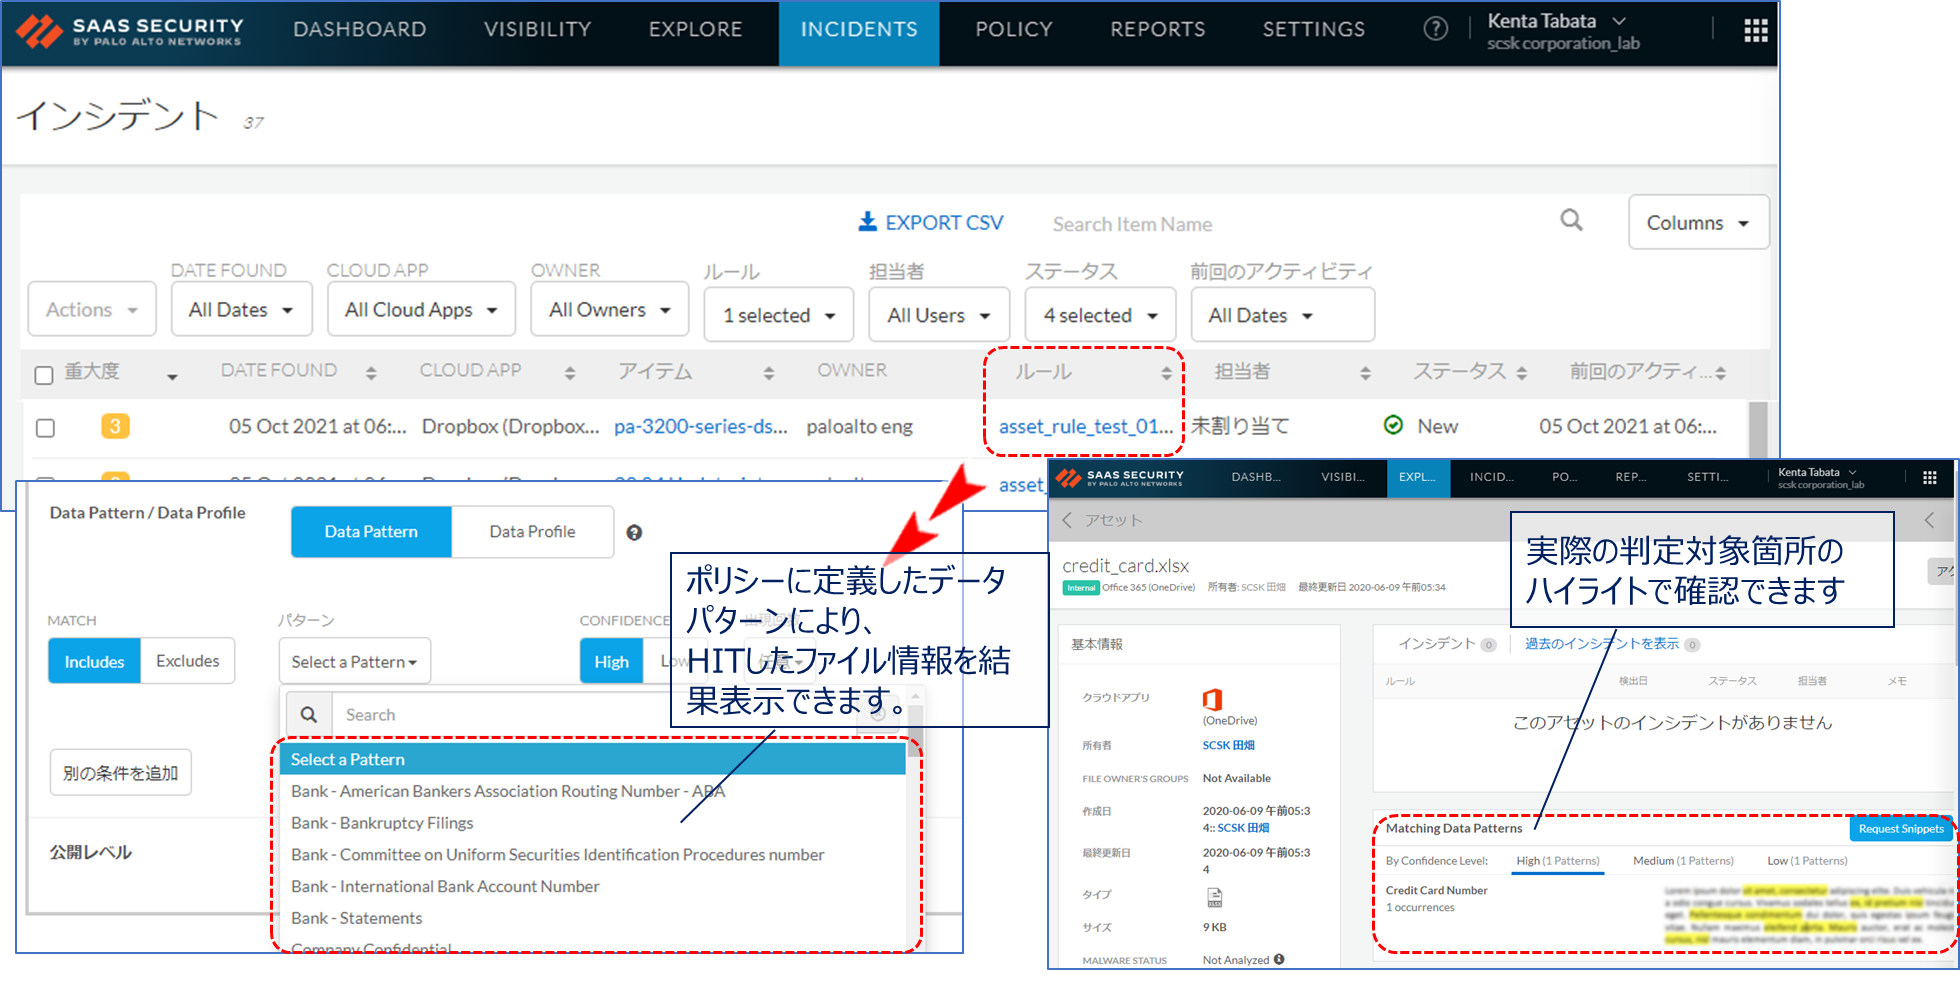Select High confidence level filter
Screen dimensions: 1960x983
(x=1557, y=860)
